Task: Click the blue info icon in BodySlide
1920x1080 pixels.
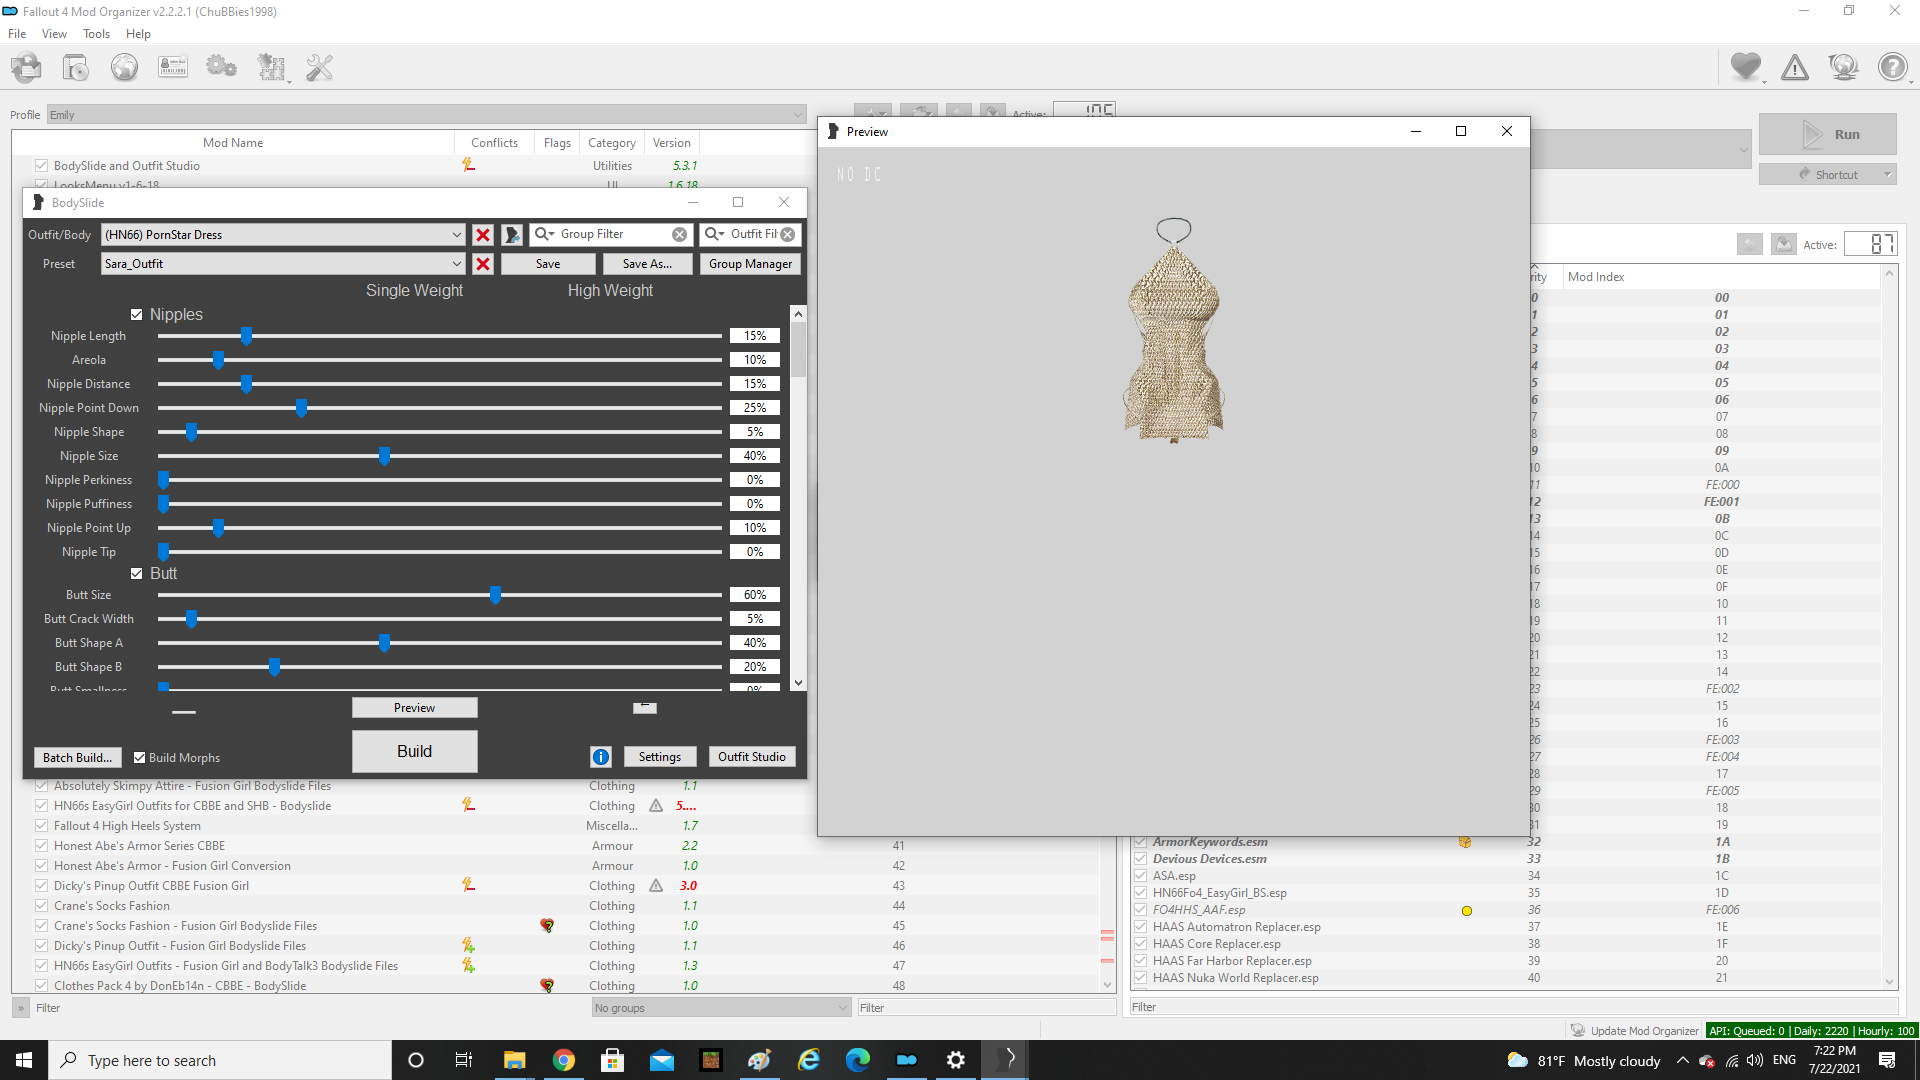Action: point(601,757)
